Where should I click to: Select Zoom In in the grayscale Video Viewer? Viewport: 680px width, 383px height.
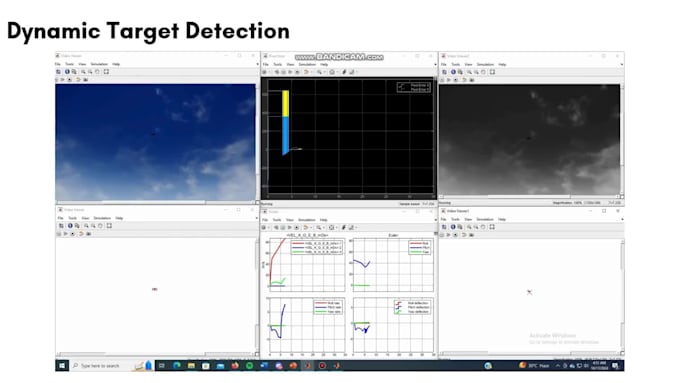pyautogui.click(x=469, y=72)
